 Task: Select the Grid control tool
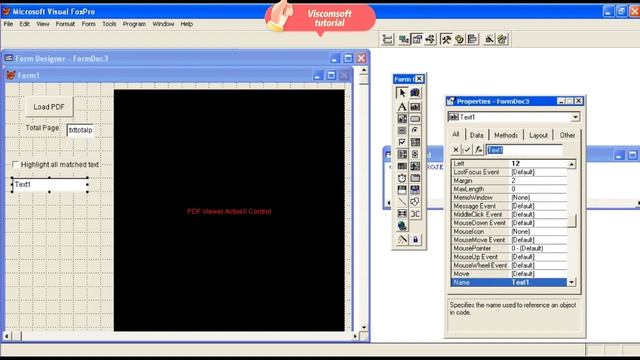pyautogui.click(x=402, y=166)
